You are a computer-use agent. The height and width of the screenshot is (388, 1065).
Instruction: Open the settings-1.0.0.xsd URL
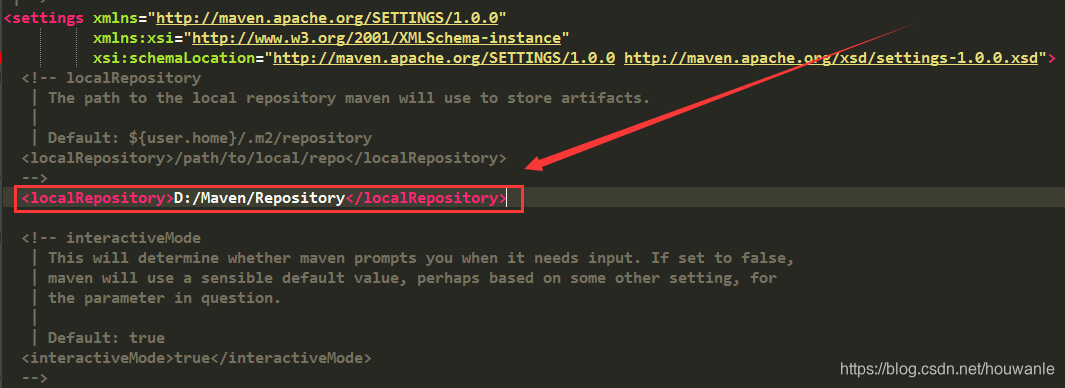coord(831,58)
